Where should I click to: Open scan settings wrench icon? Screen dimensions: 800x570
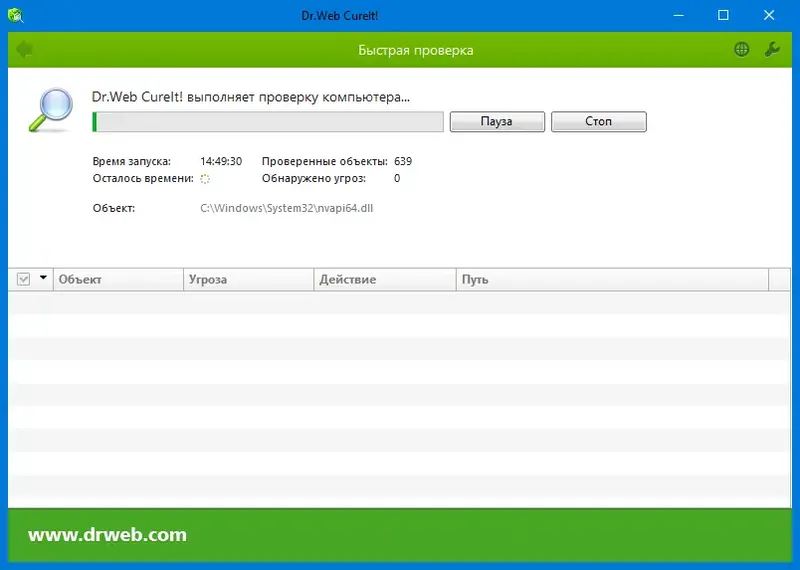[772, 49]
